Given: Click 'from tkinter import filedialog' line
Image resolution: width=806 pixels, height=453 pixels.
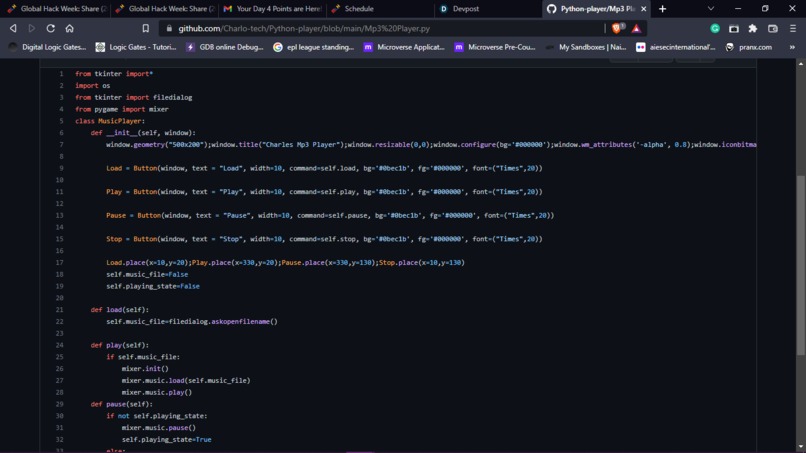Looking at the screenshot, I should pyautogui.click(x=134, y=97).
